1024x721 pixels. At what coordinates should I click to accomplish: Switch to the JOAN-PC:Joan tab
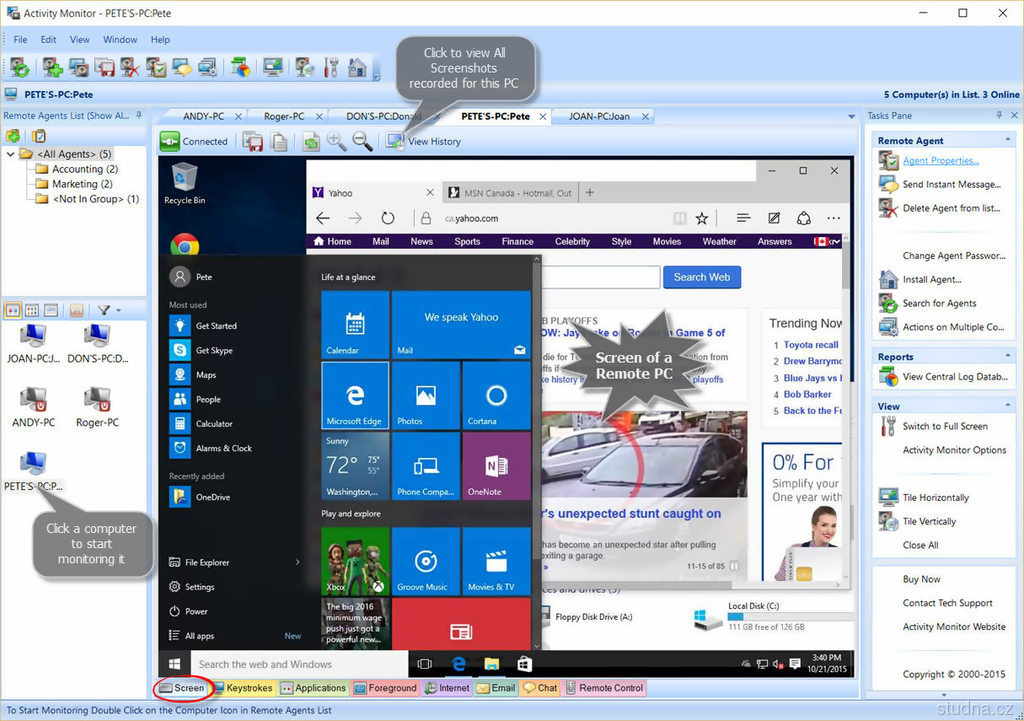click(x=599, y=116)
